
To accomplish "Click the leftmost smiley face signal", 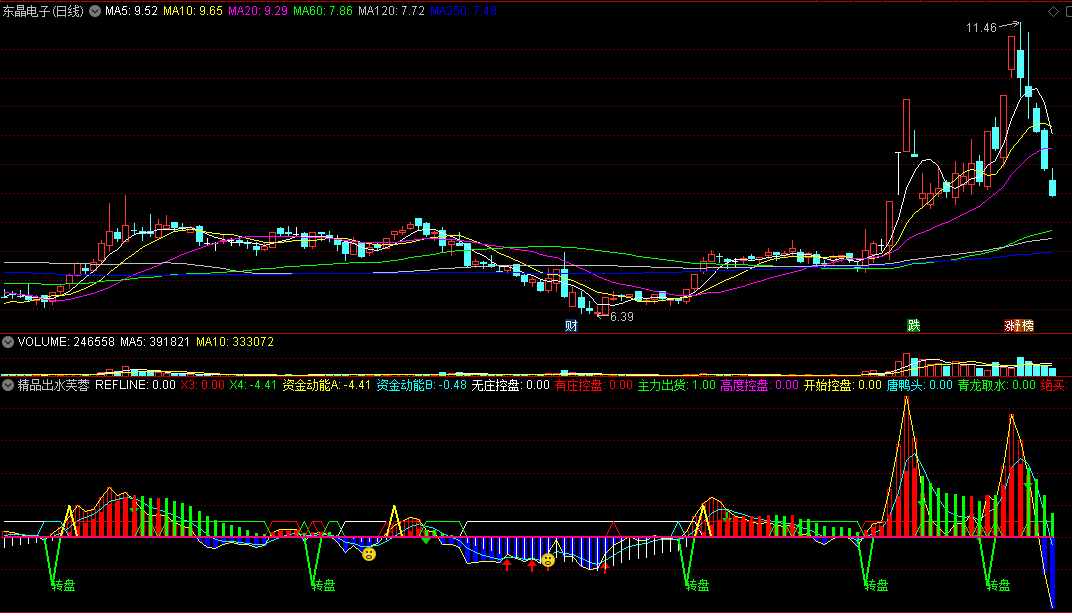I will [368, 554].
